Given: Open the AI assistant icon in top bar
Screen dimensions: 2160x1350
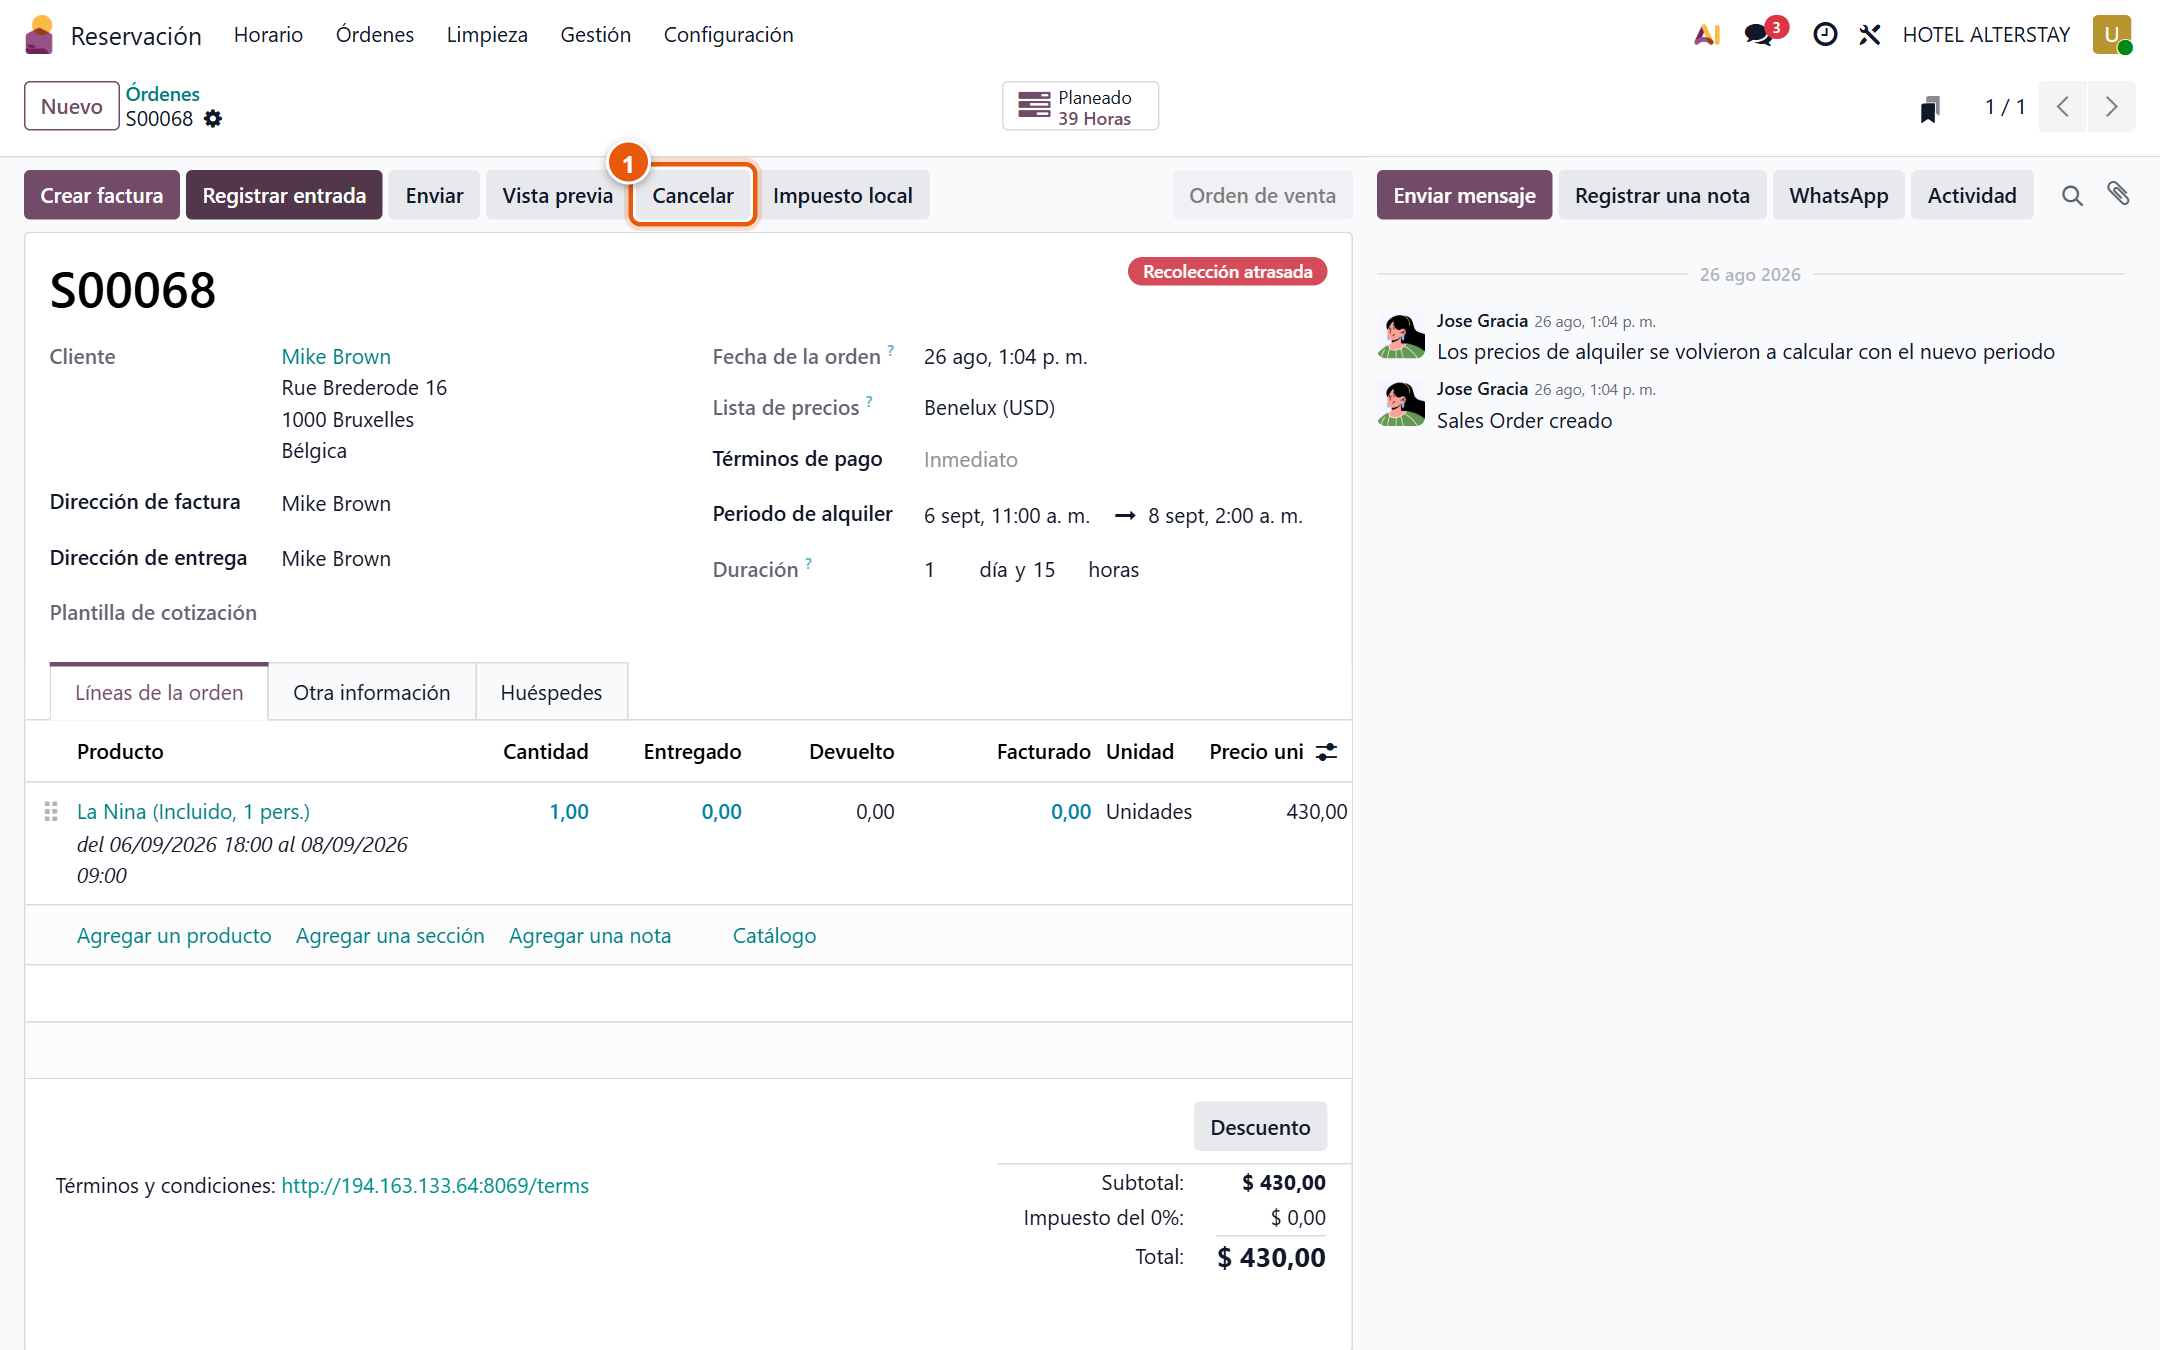Looking at the screenshot, I should click(x=1707, y=35).
